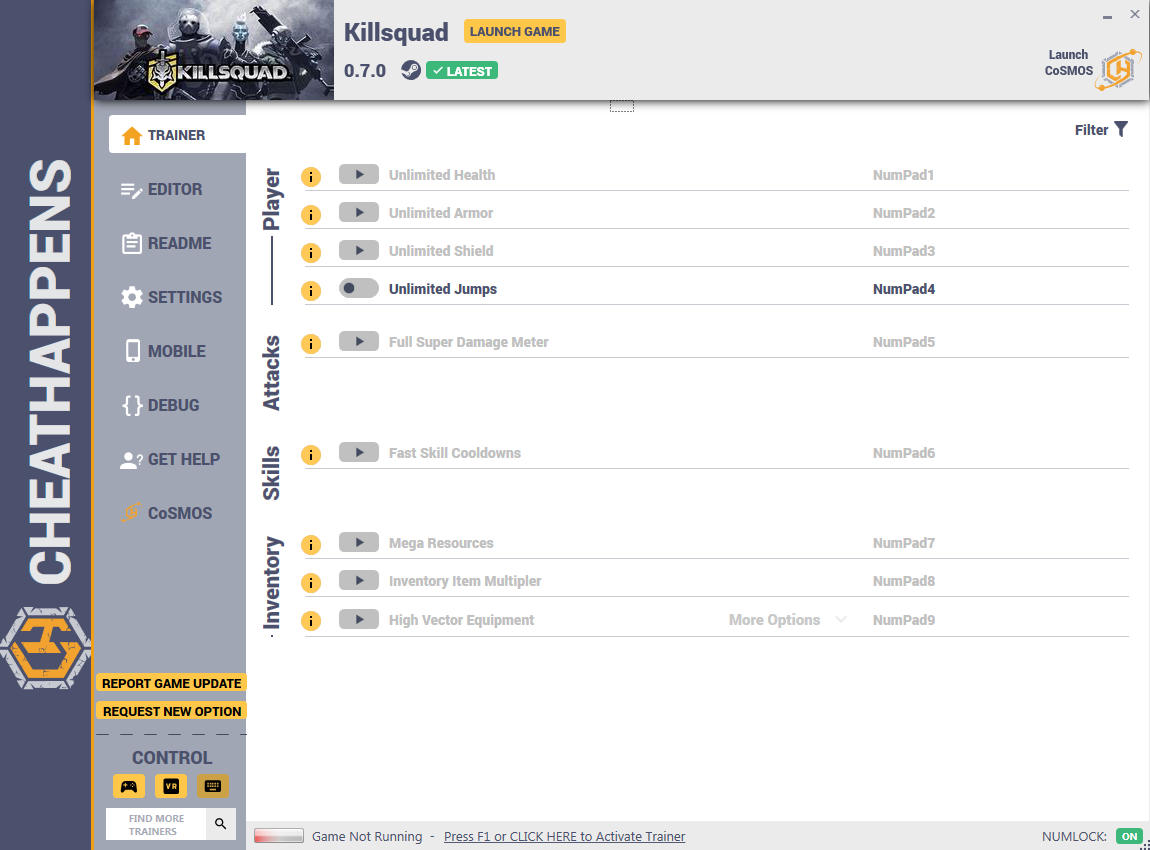
Task: Click the CoSMOS hexagon logo icon
Action: pyautogui.click(x=1118, y=70)
